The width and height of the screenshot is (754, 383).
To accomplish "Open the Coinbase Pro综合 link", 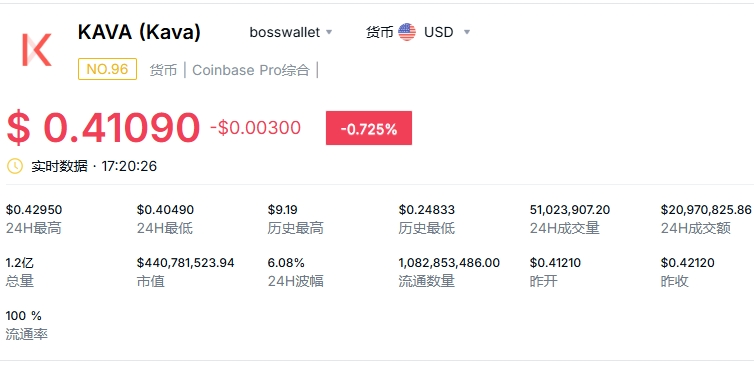I will [x=251, y=70].
